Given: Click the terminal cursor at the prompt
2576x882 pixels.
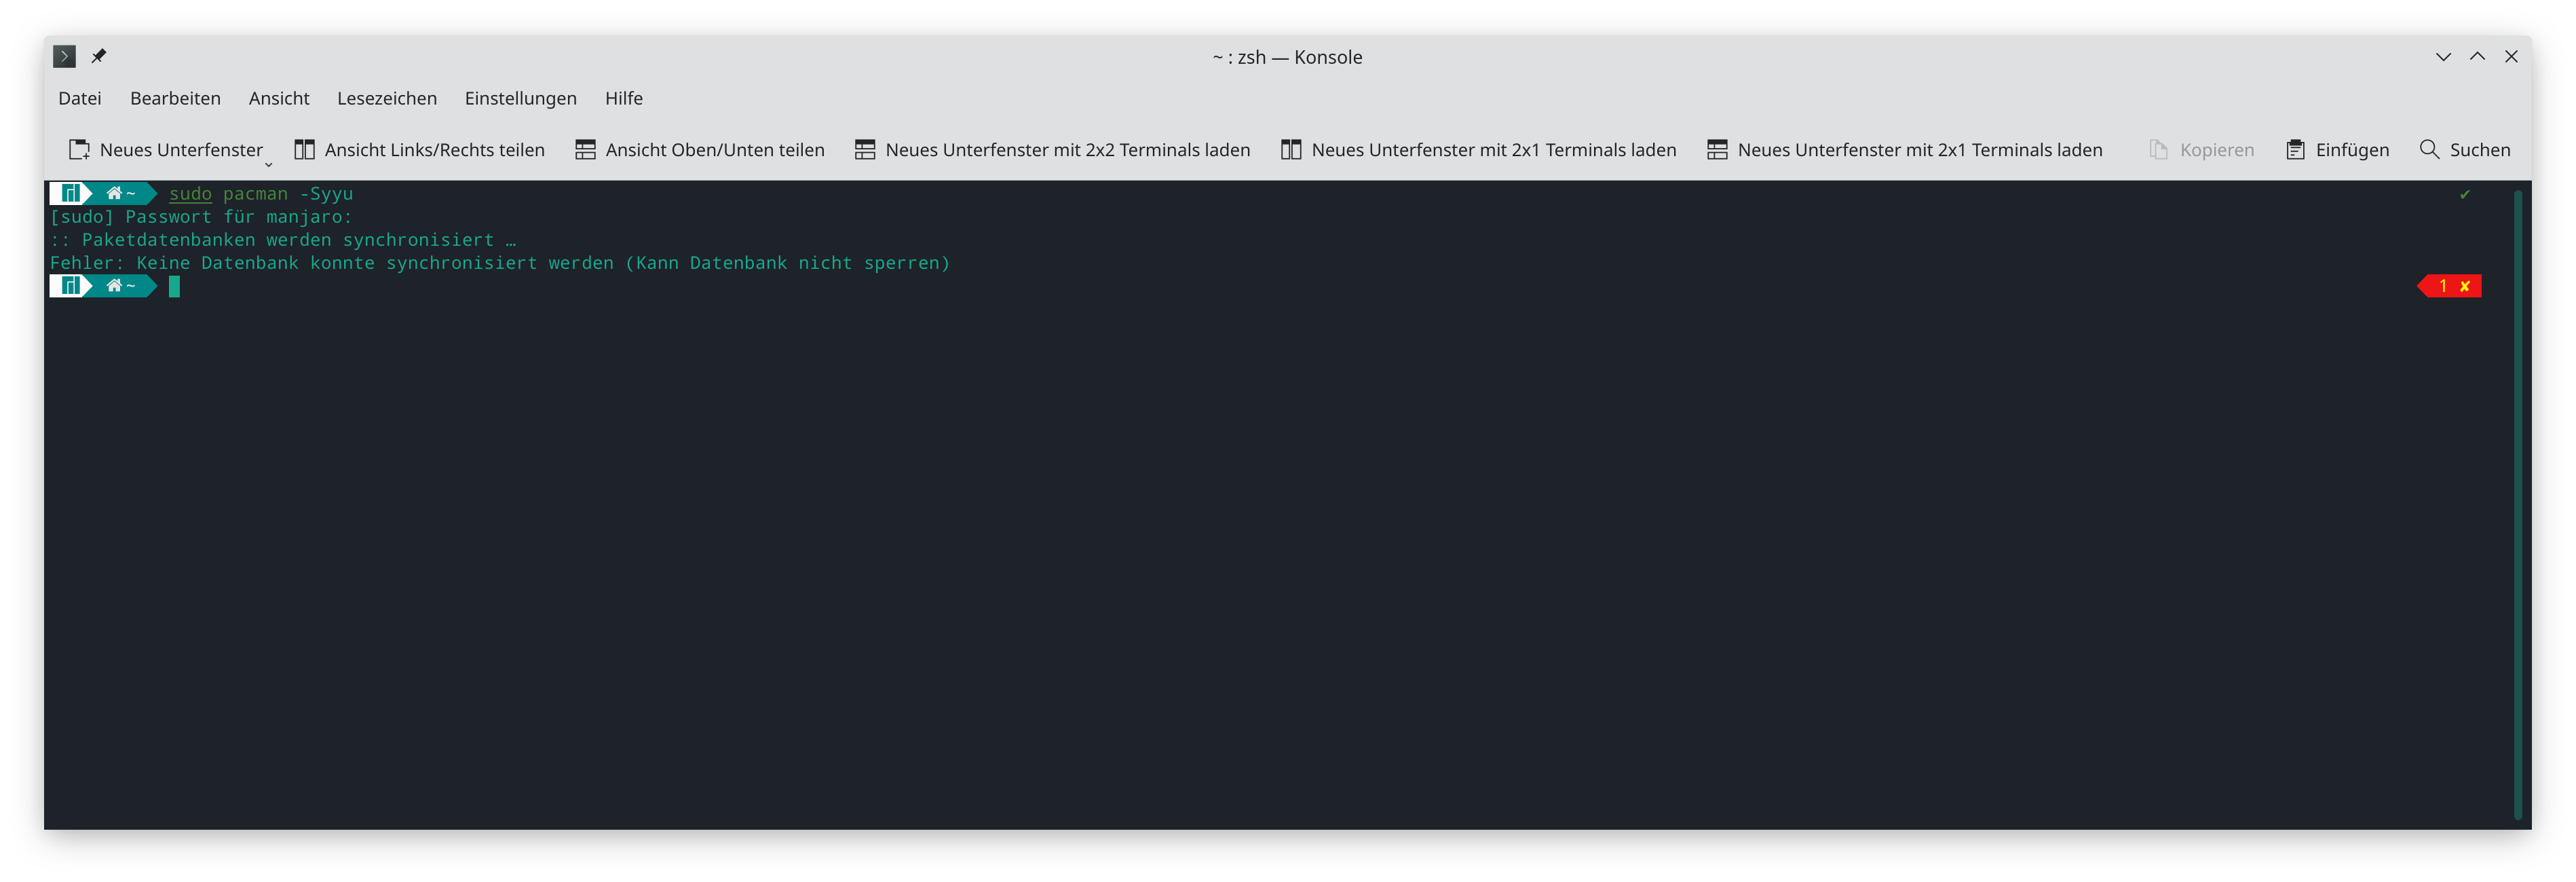Looking at the screenshot, I should tap(174, 287).
